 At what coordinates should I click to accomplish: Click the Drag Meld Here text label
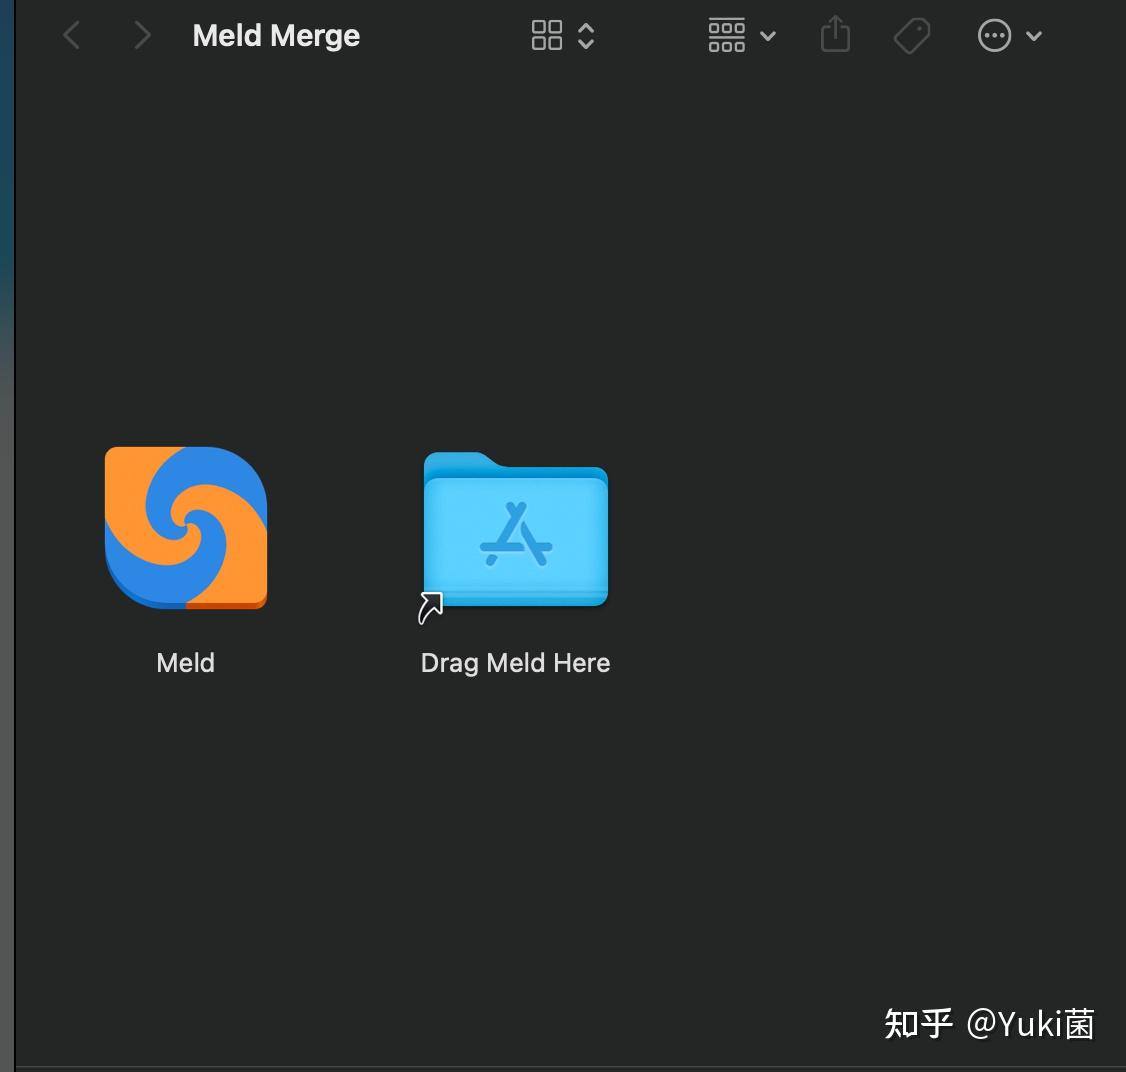point(514,662)
